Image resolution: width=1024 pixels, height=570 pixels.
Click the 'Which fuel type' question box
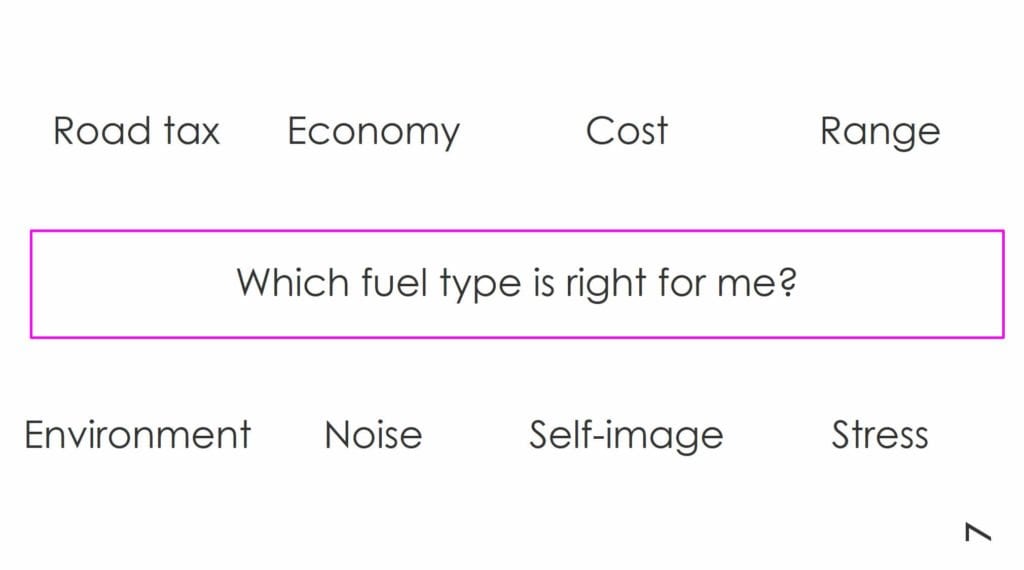[x=517, y=284]
